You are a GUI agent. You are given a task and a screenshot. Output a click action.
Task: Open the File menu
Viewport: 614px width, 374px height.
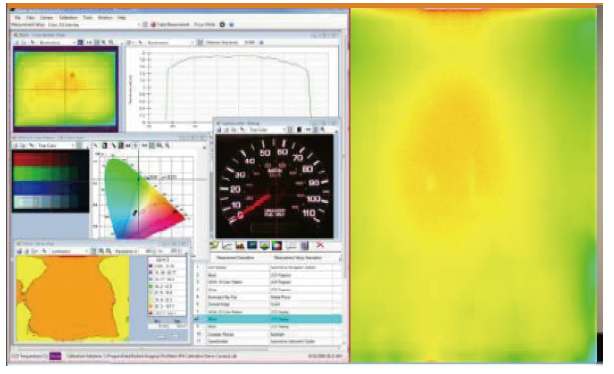click(18, 18)
